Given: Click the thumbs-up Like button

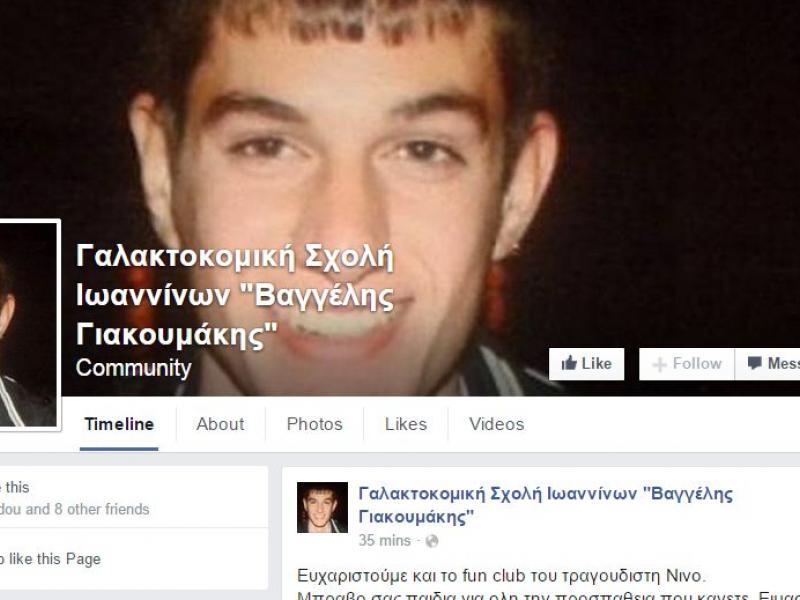Looking at the screenshot, I should tap(586, 364).
